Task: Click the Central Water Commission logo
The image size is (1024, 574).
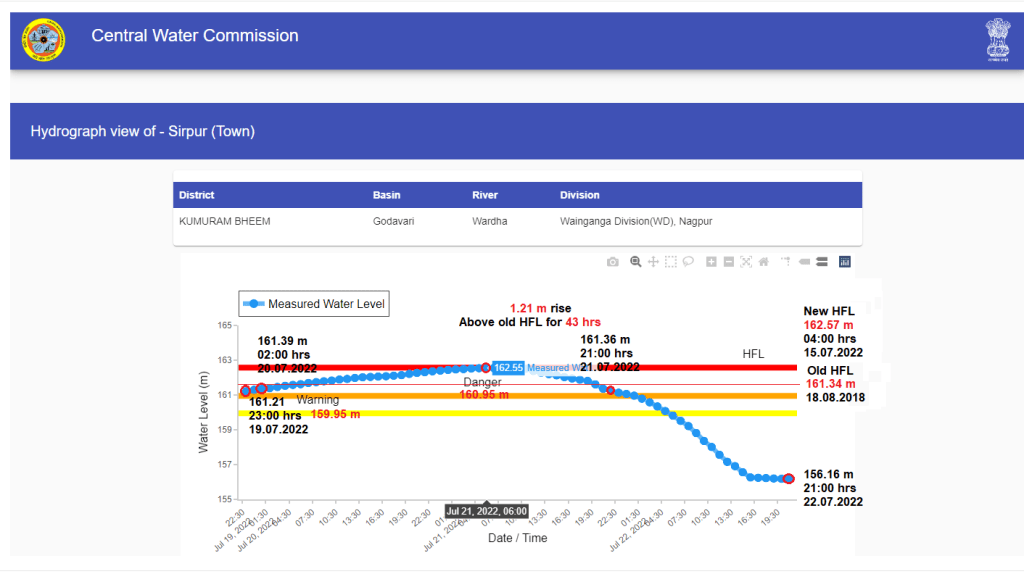Action: (x=42, y=40)
